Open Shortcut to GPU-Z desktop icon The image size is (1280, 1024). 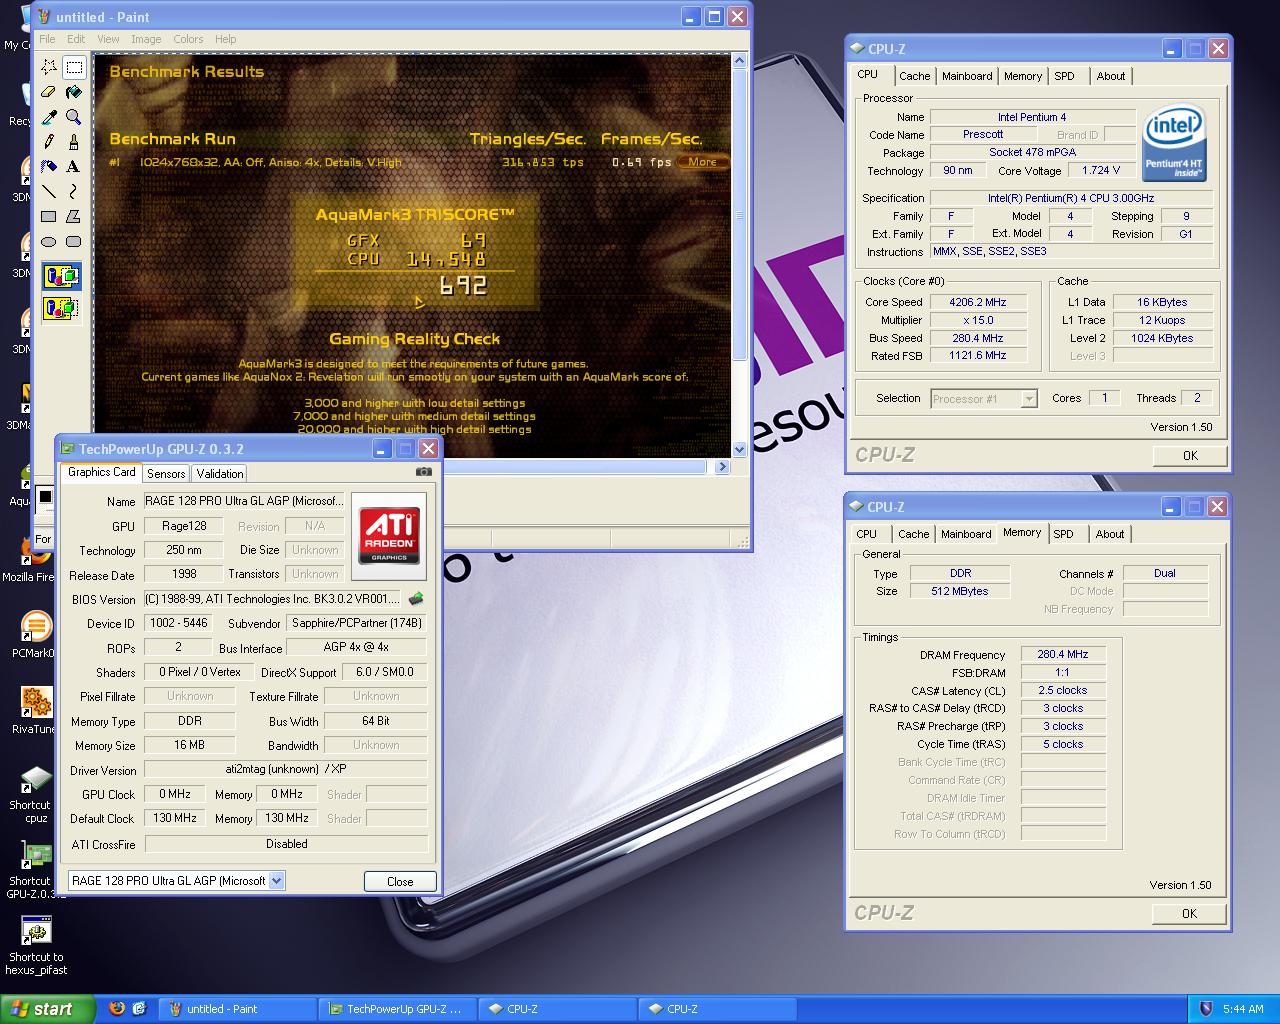[x=35, y=870]
